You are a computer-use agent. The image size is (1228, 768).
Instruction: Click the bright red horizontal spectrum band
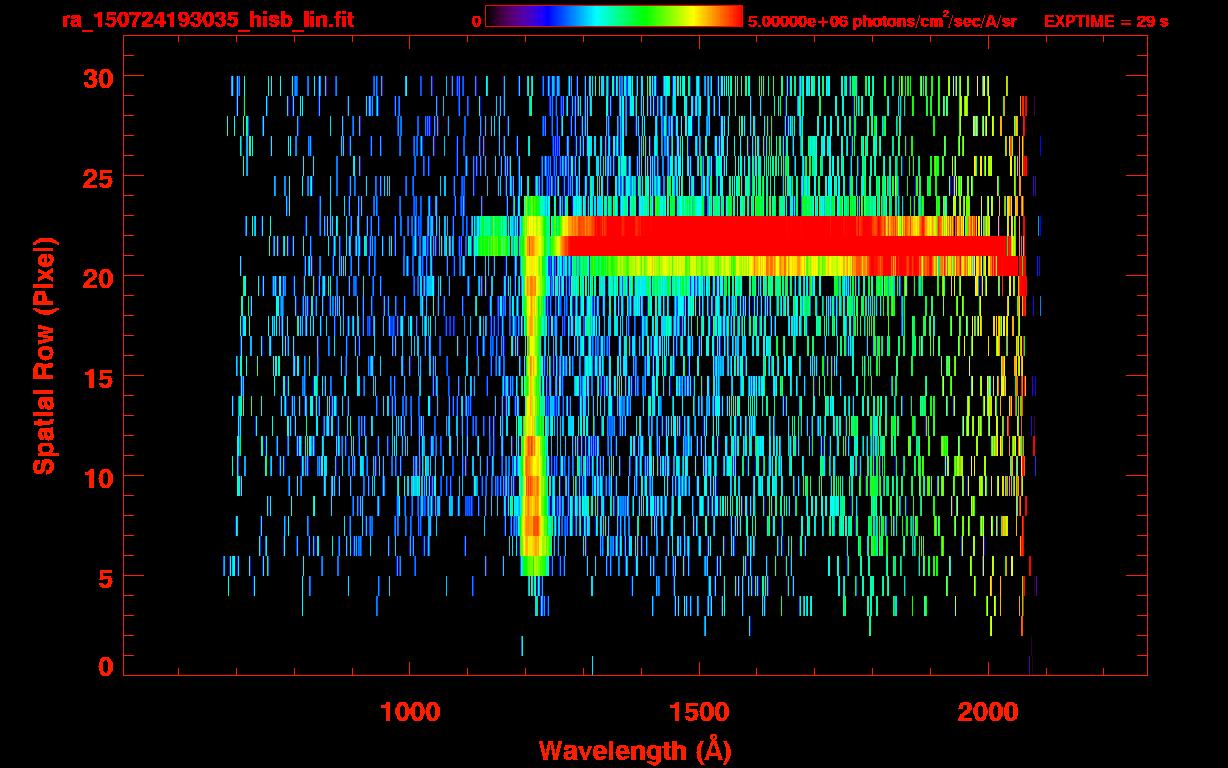(790, 245)
